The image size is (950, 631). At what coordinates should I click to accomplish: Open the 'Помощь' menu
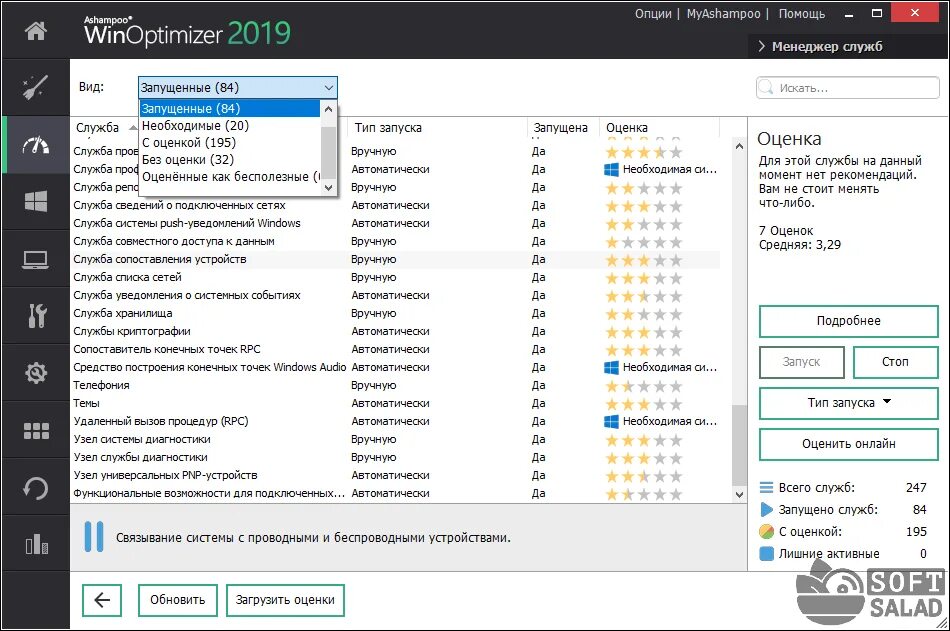[x=802, y=13]
